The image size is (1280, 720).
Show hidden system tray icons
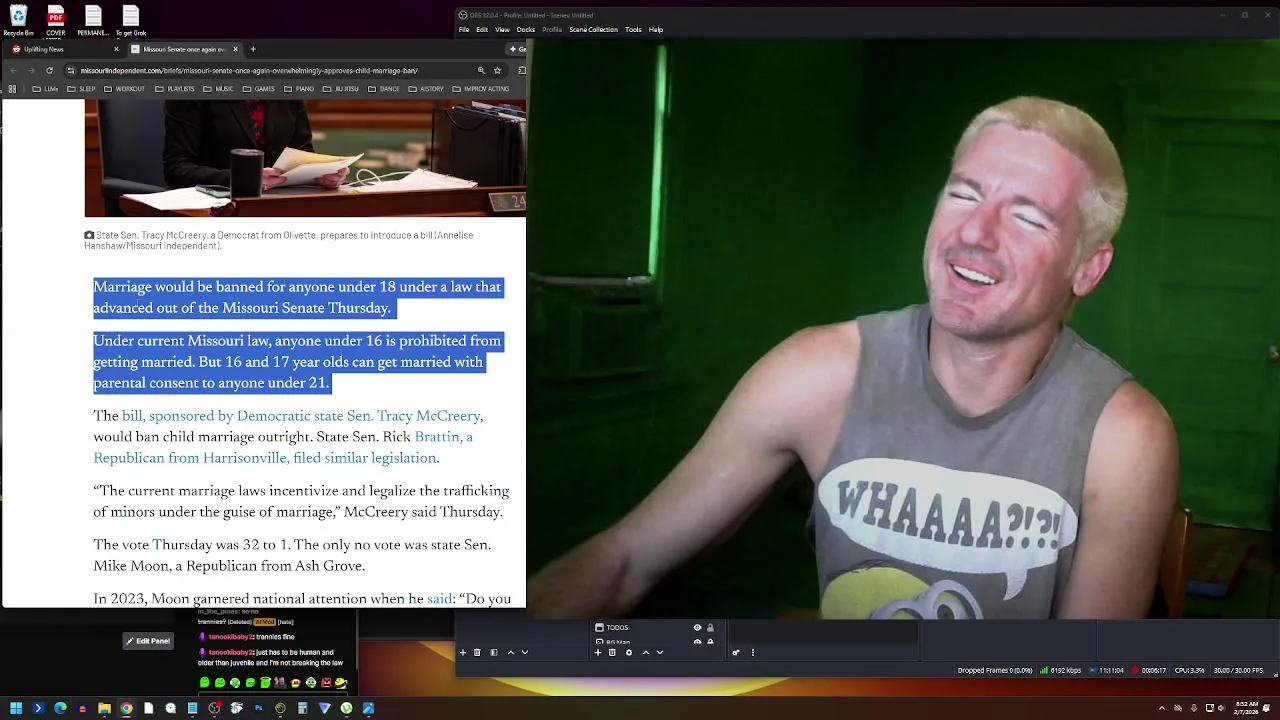(x=1162, y=708)
